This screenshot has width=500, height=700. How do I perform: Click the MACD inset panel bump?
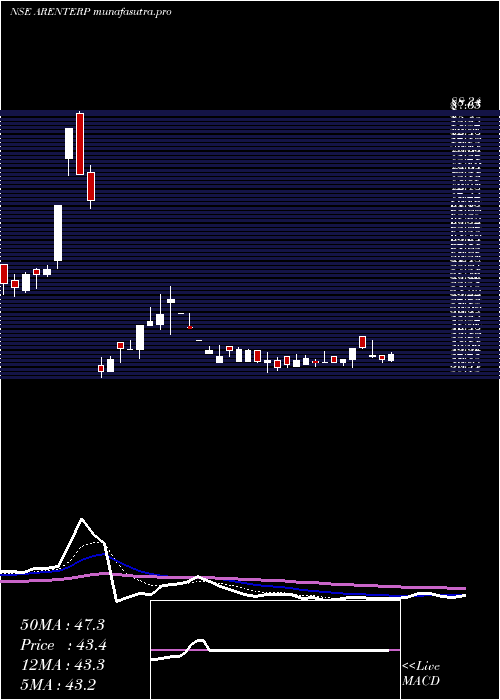[200, 645]
